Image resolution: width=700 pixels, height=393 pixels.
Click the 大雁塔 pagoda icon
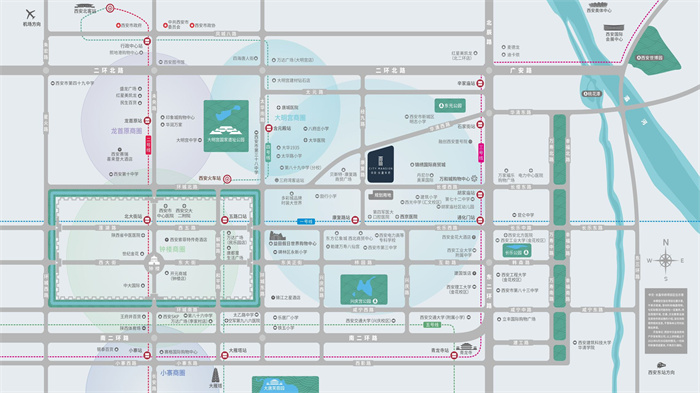(216, 376)
